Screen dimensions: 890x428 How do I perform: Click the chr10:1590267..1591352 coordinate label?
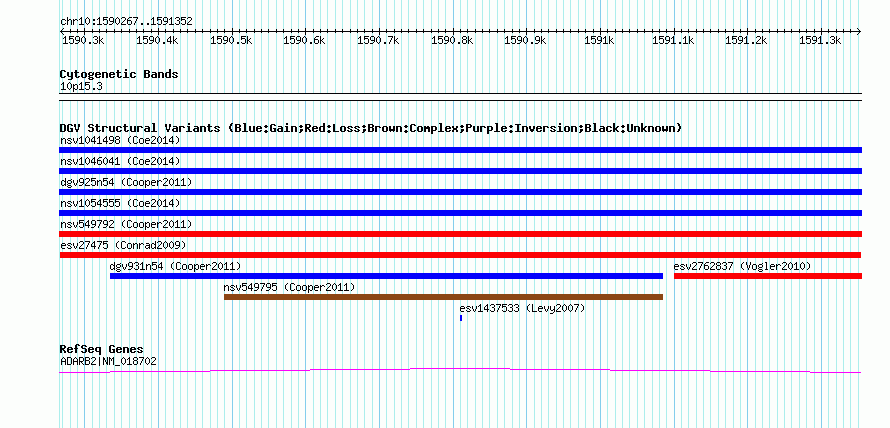[127, 22]
